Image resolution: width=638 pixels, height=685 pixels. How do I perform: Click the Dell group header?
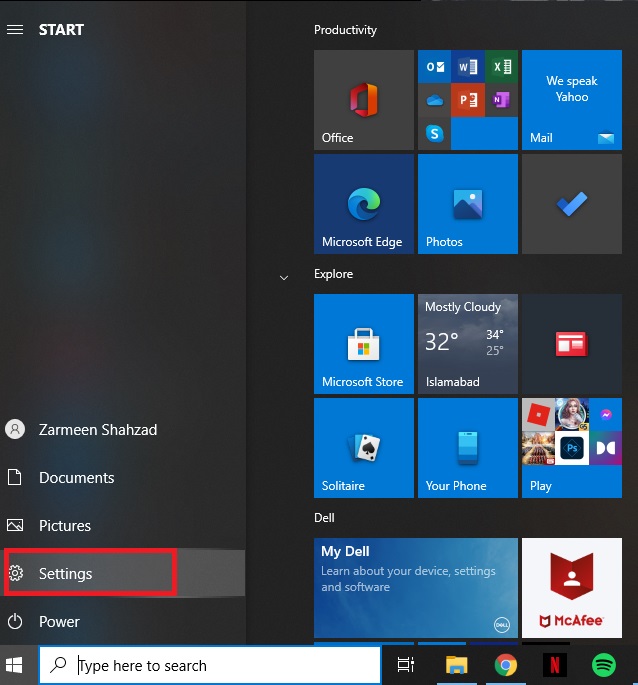(x=324, y=518)
